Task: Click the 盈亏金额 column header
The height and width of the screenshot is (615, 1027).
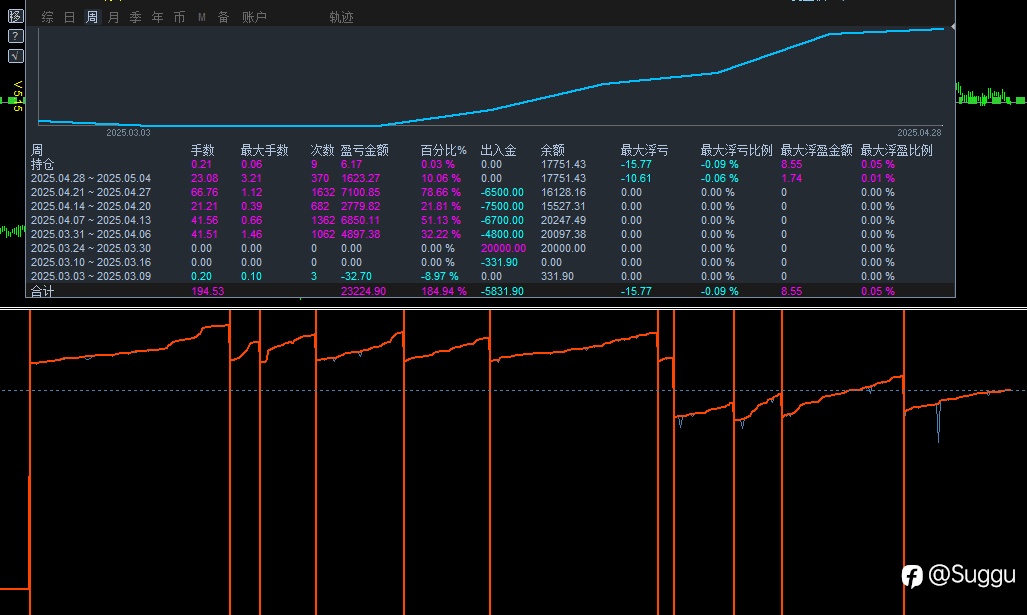Action: [364, 150]
